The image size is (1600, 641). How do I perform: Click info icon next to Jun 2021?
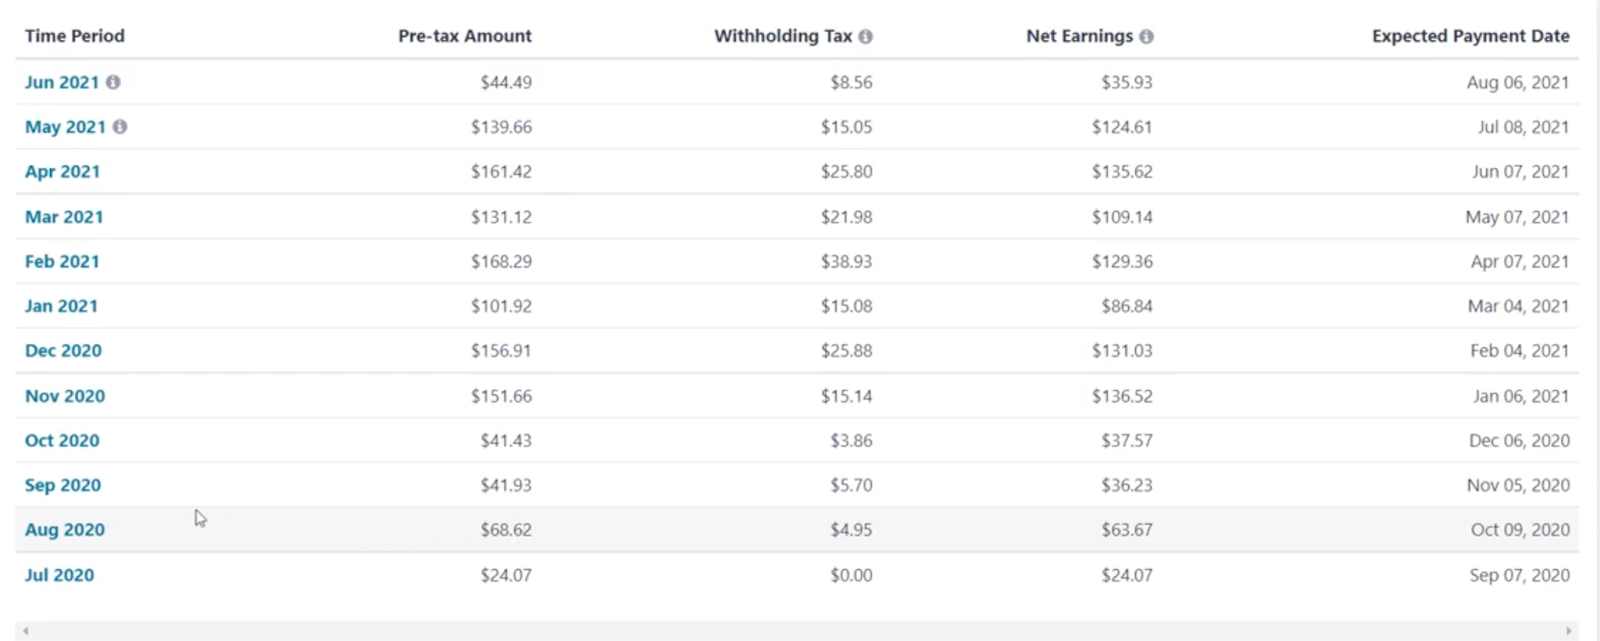(113, 82)
